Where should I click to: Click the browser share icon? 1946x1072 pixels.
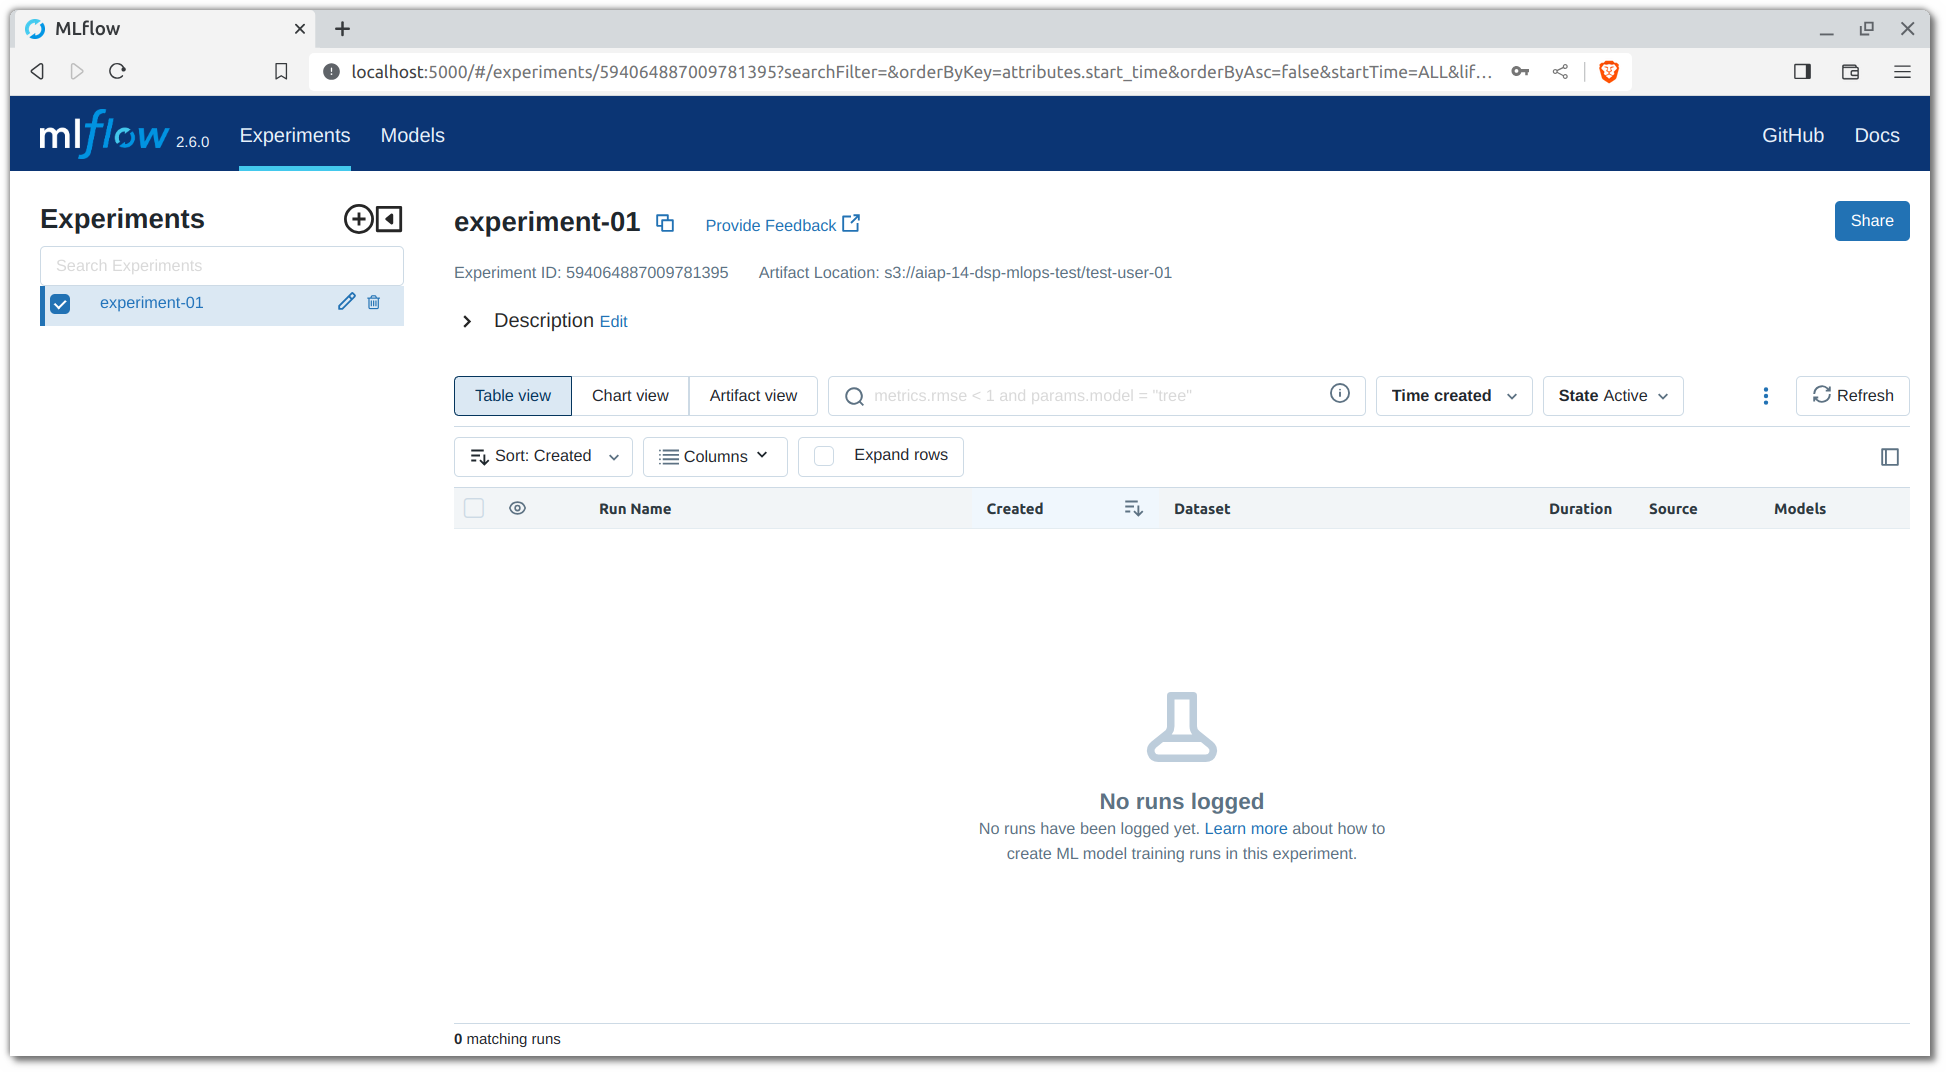(1560, 71)
